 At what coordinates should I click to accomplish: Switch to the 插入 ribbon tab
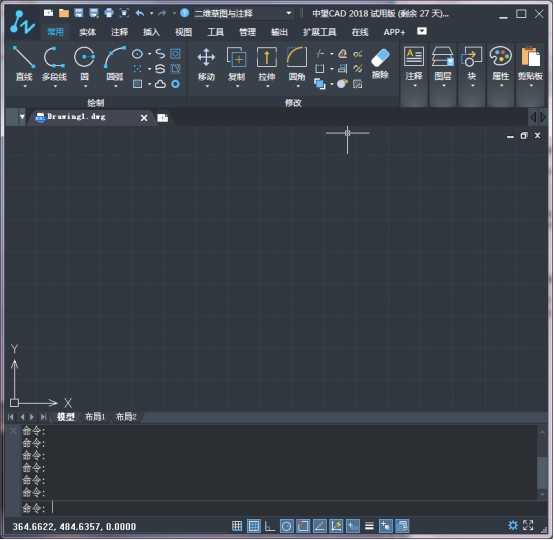[151, 32]
